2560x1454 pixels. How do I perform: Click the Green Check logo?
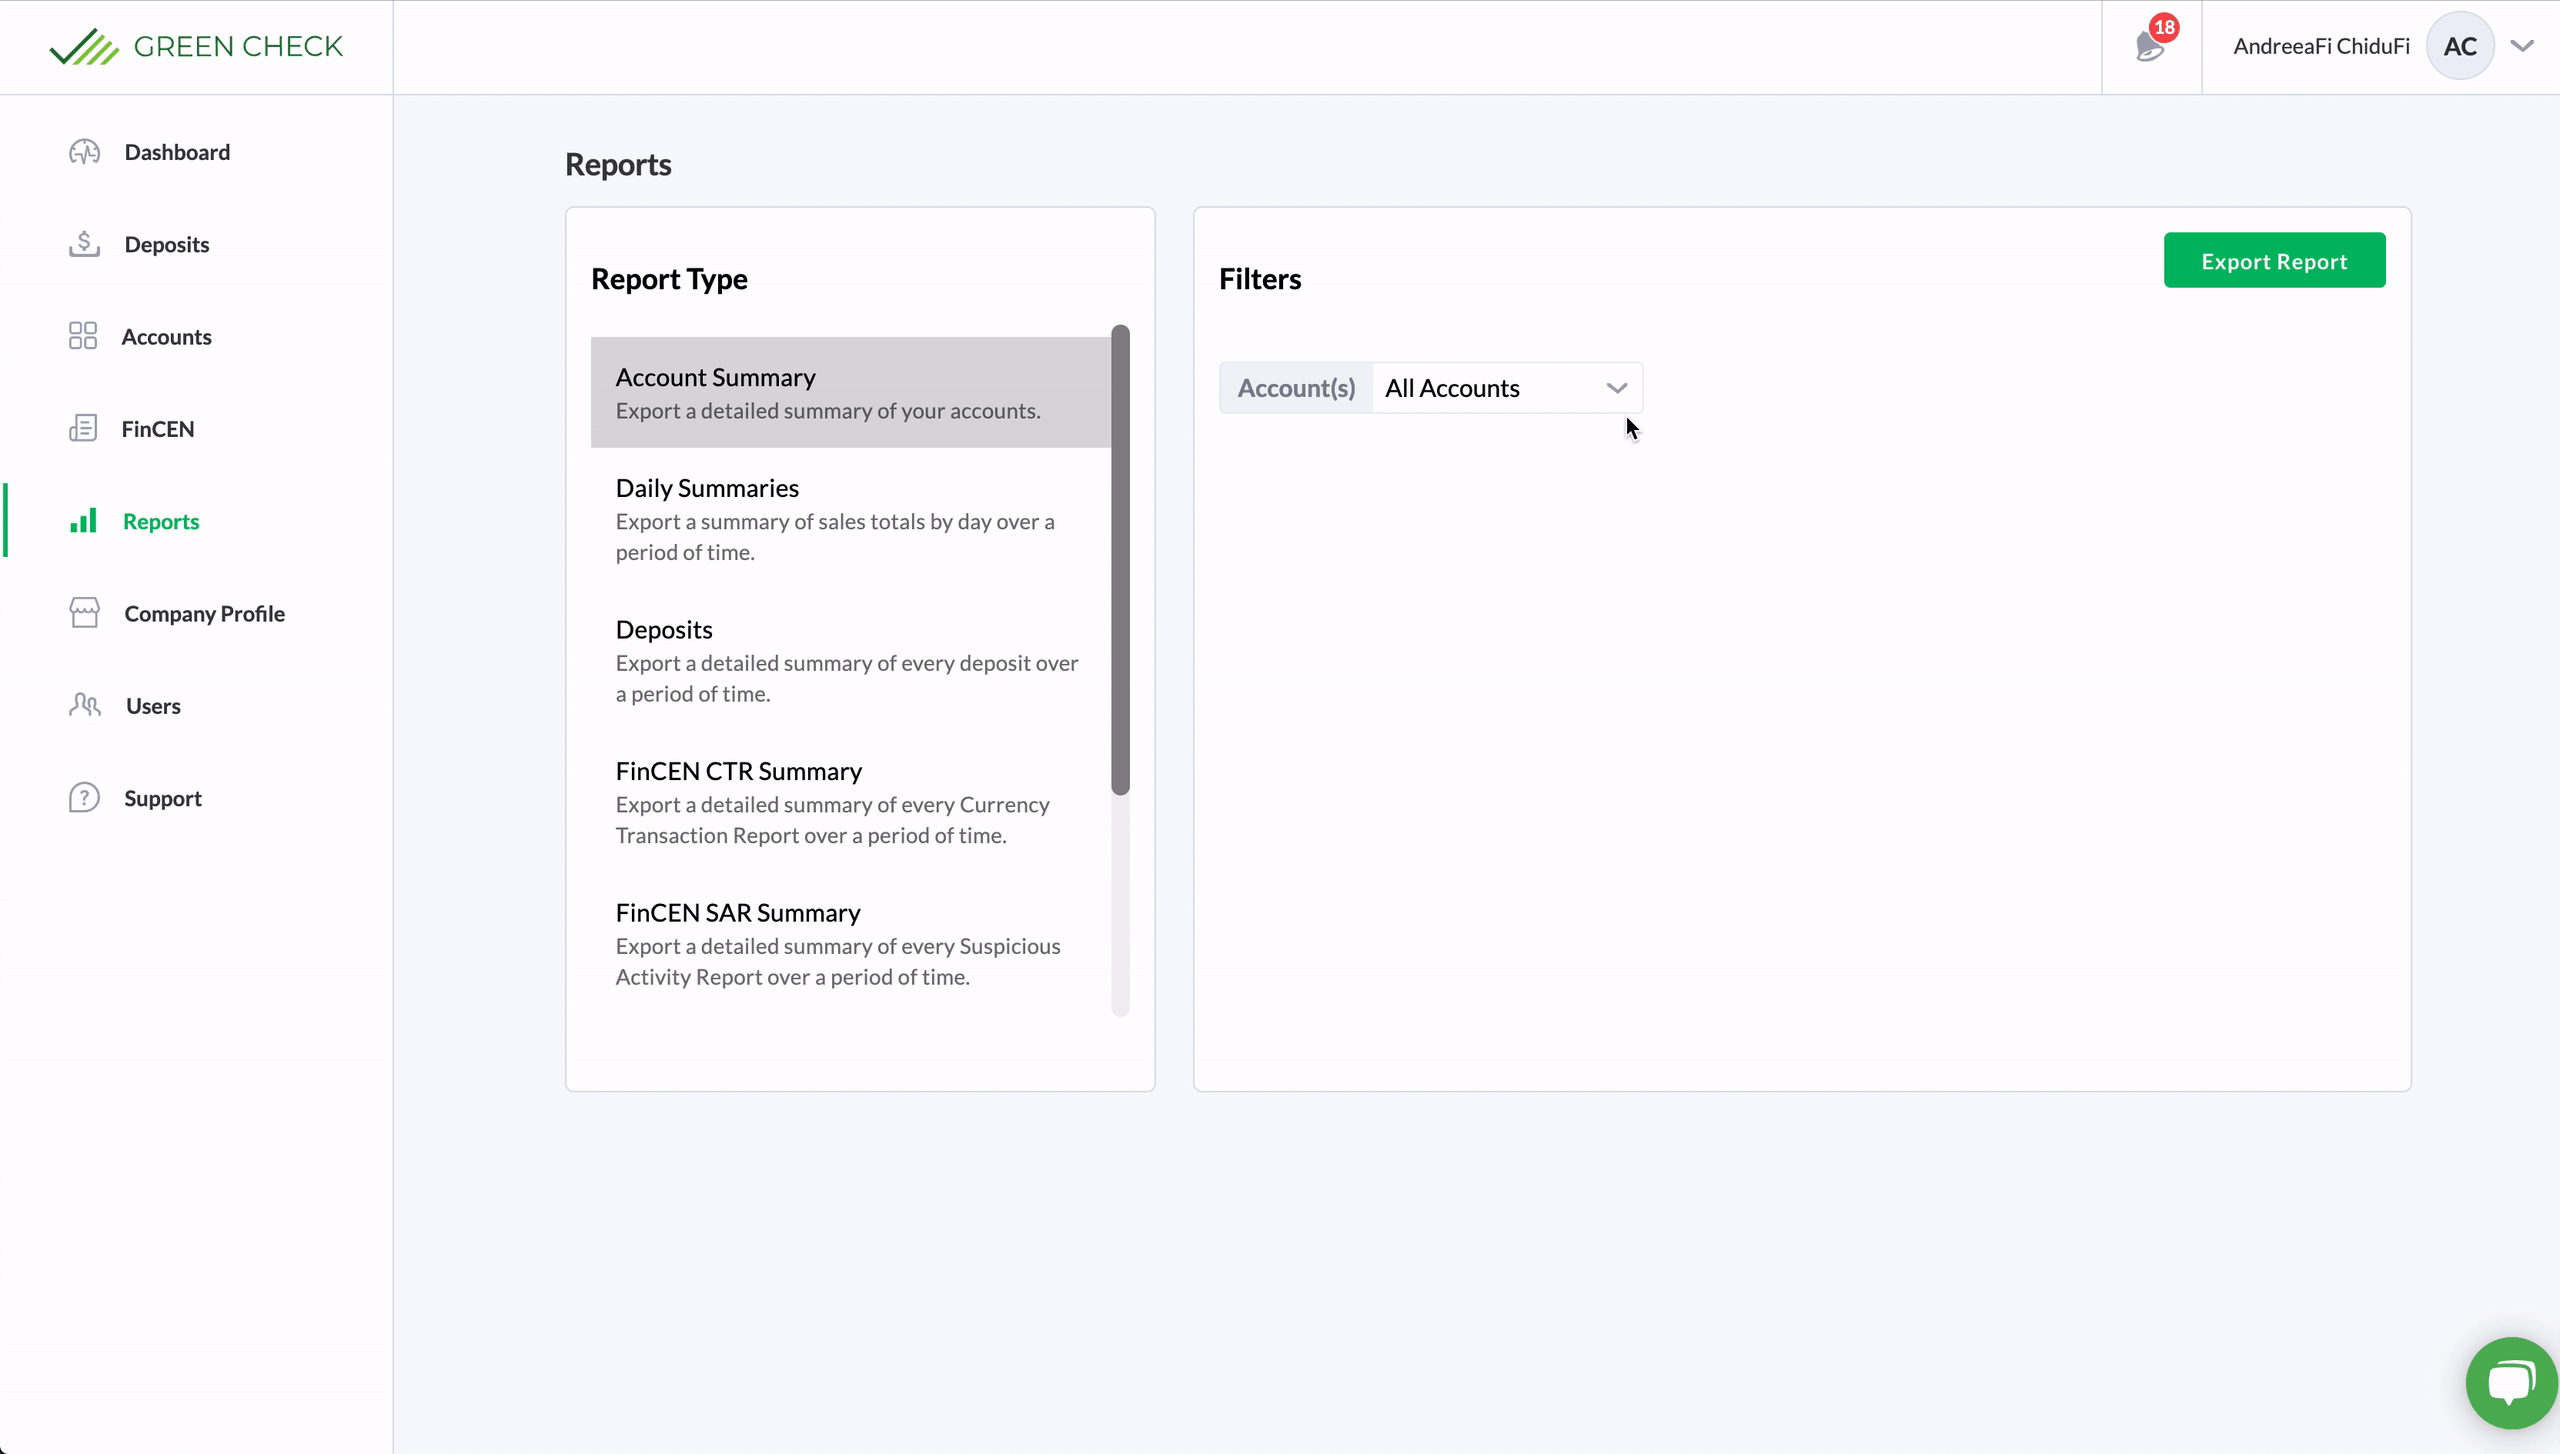click(196, 45)
